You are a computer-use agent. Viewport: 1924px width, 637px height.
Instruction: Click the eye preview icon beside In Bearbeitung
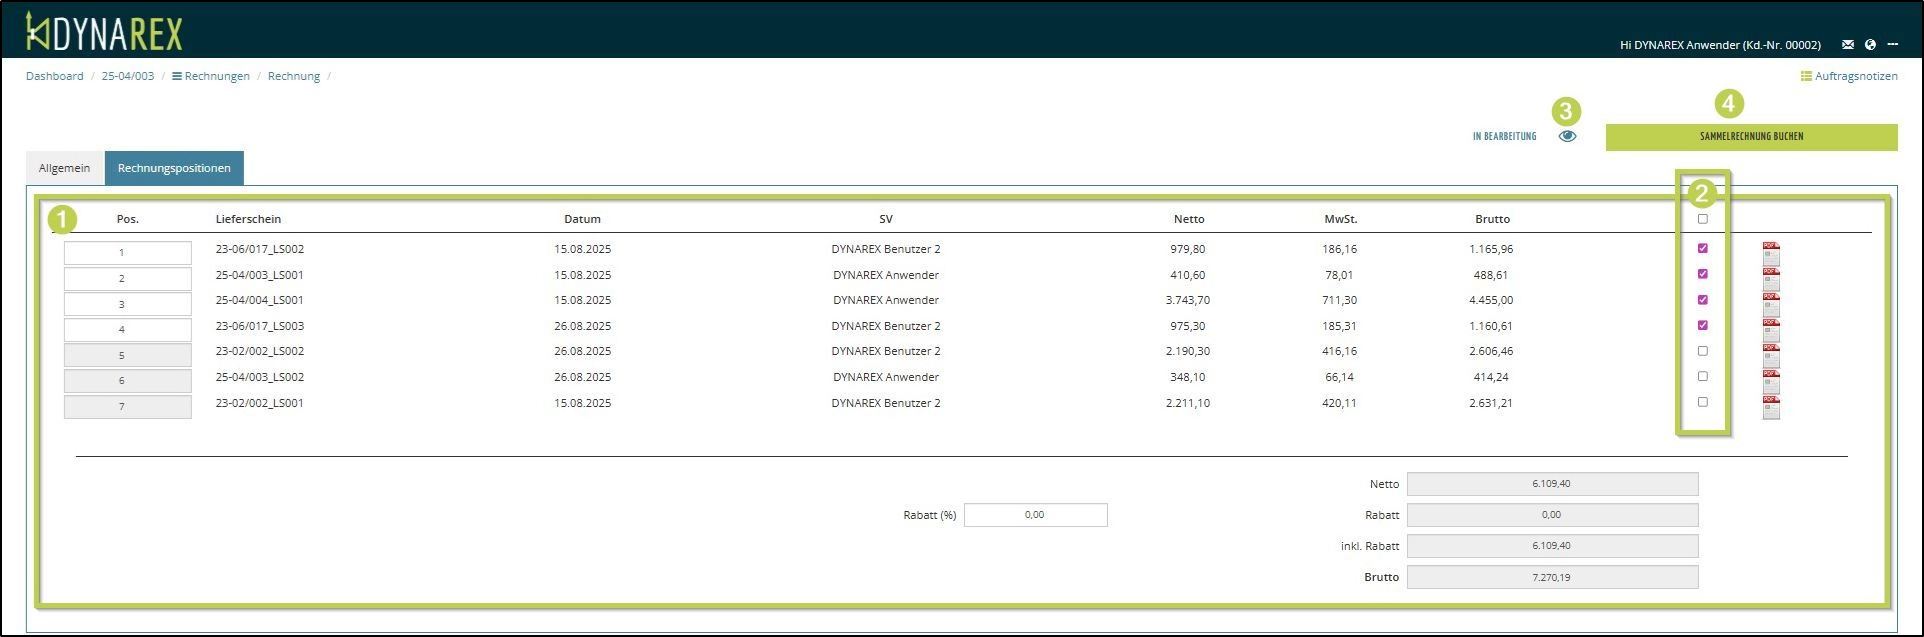pyautogui.click(x=1567, y=136)
